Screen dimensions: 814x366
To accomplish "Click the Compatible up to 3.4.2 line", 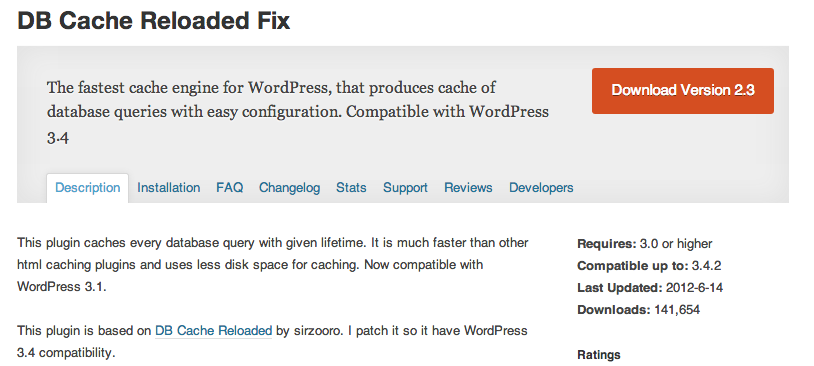I will 649,266.
